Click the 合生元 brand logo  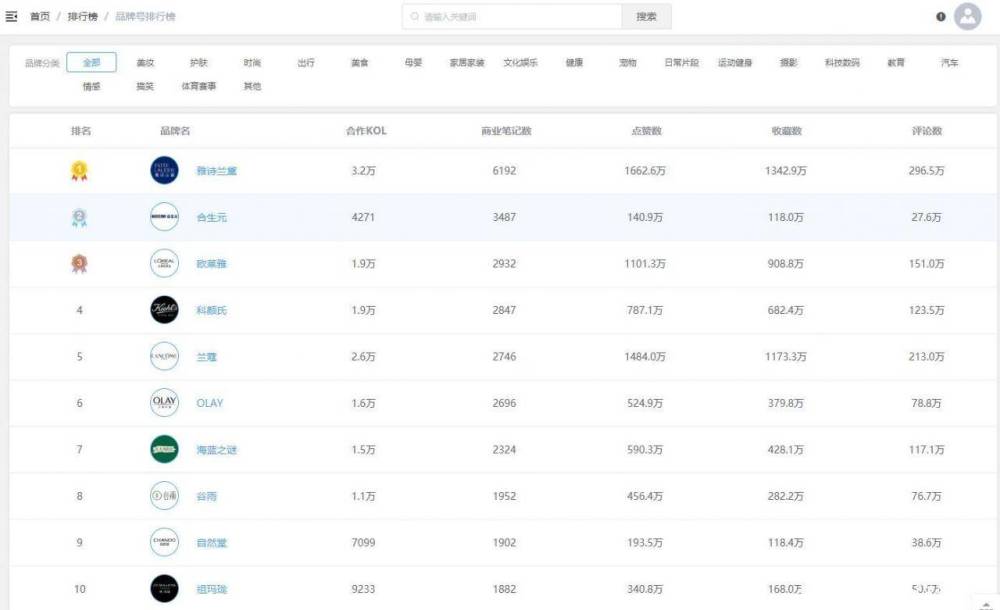tap(164, 217)
